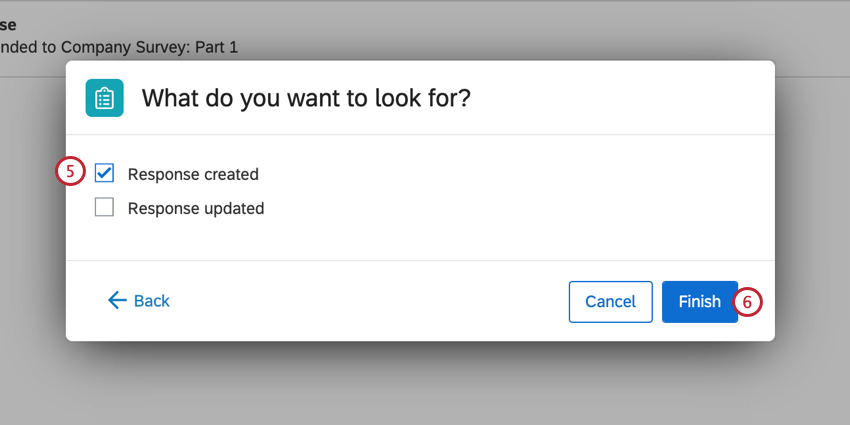Viewport: 850px width, 425px height.
Task: Click the dimmed backdrop below the dialog
Action: click(x=420, y=385)
